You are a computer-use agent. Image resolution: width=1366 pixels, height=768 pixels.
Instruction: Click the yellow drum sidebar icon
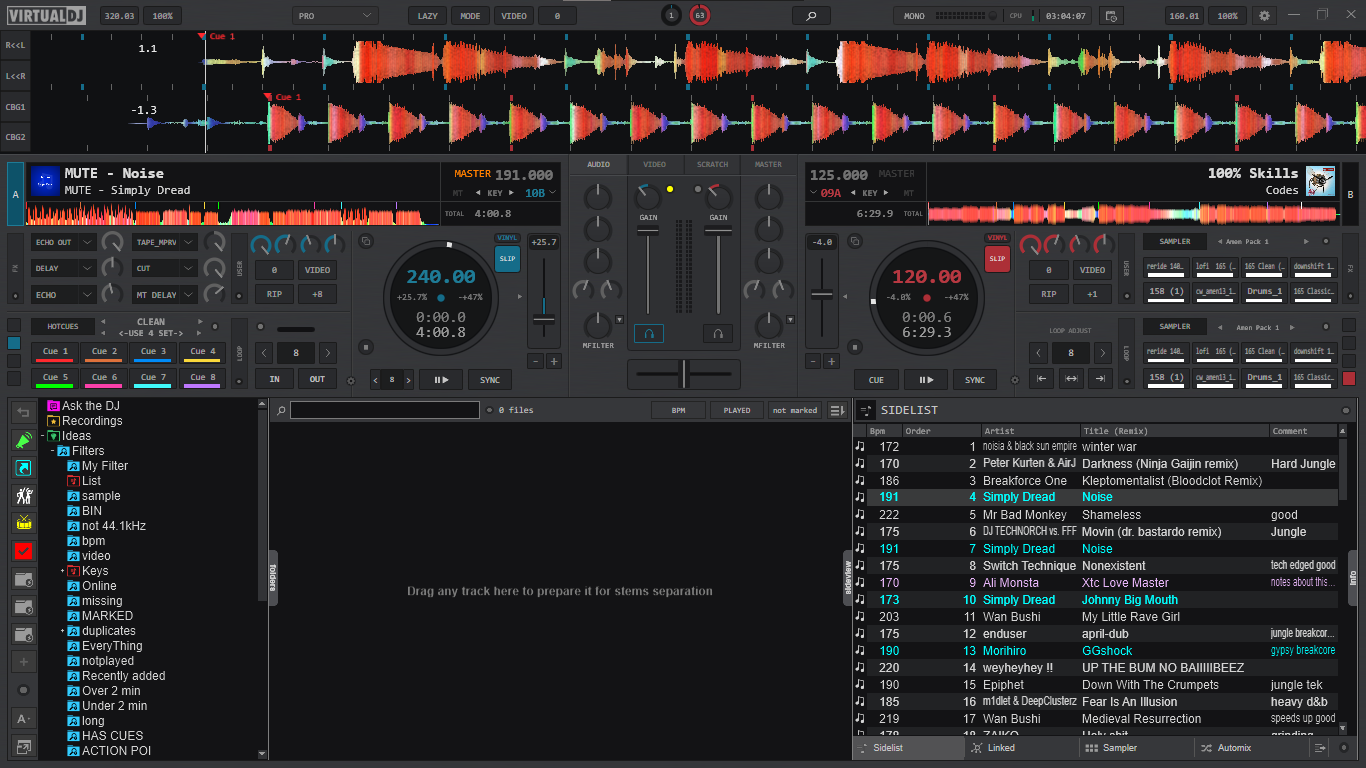coord(24,523)
